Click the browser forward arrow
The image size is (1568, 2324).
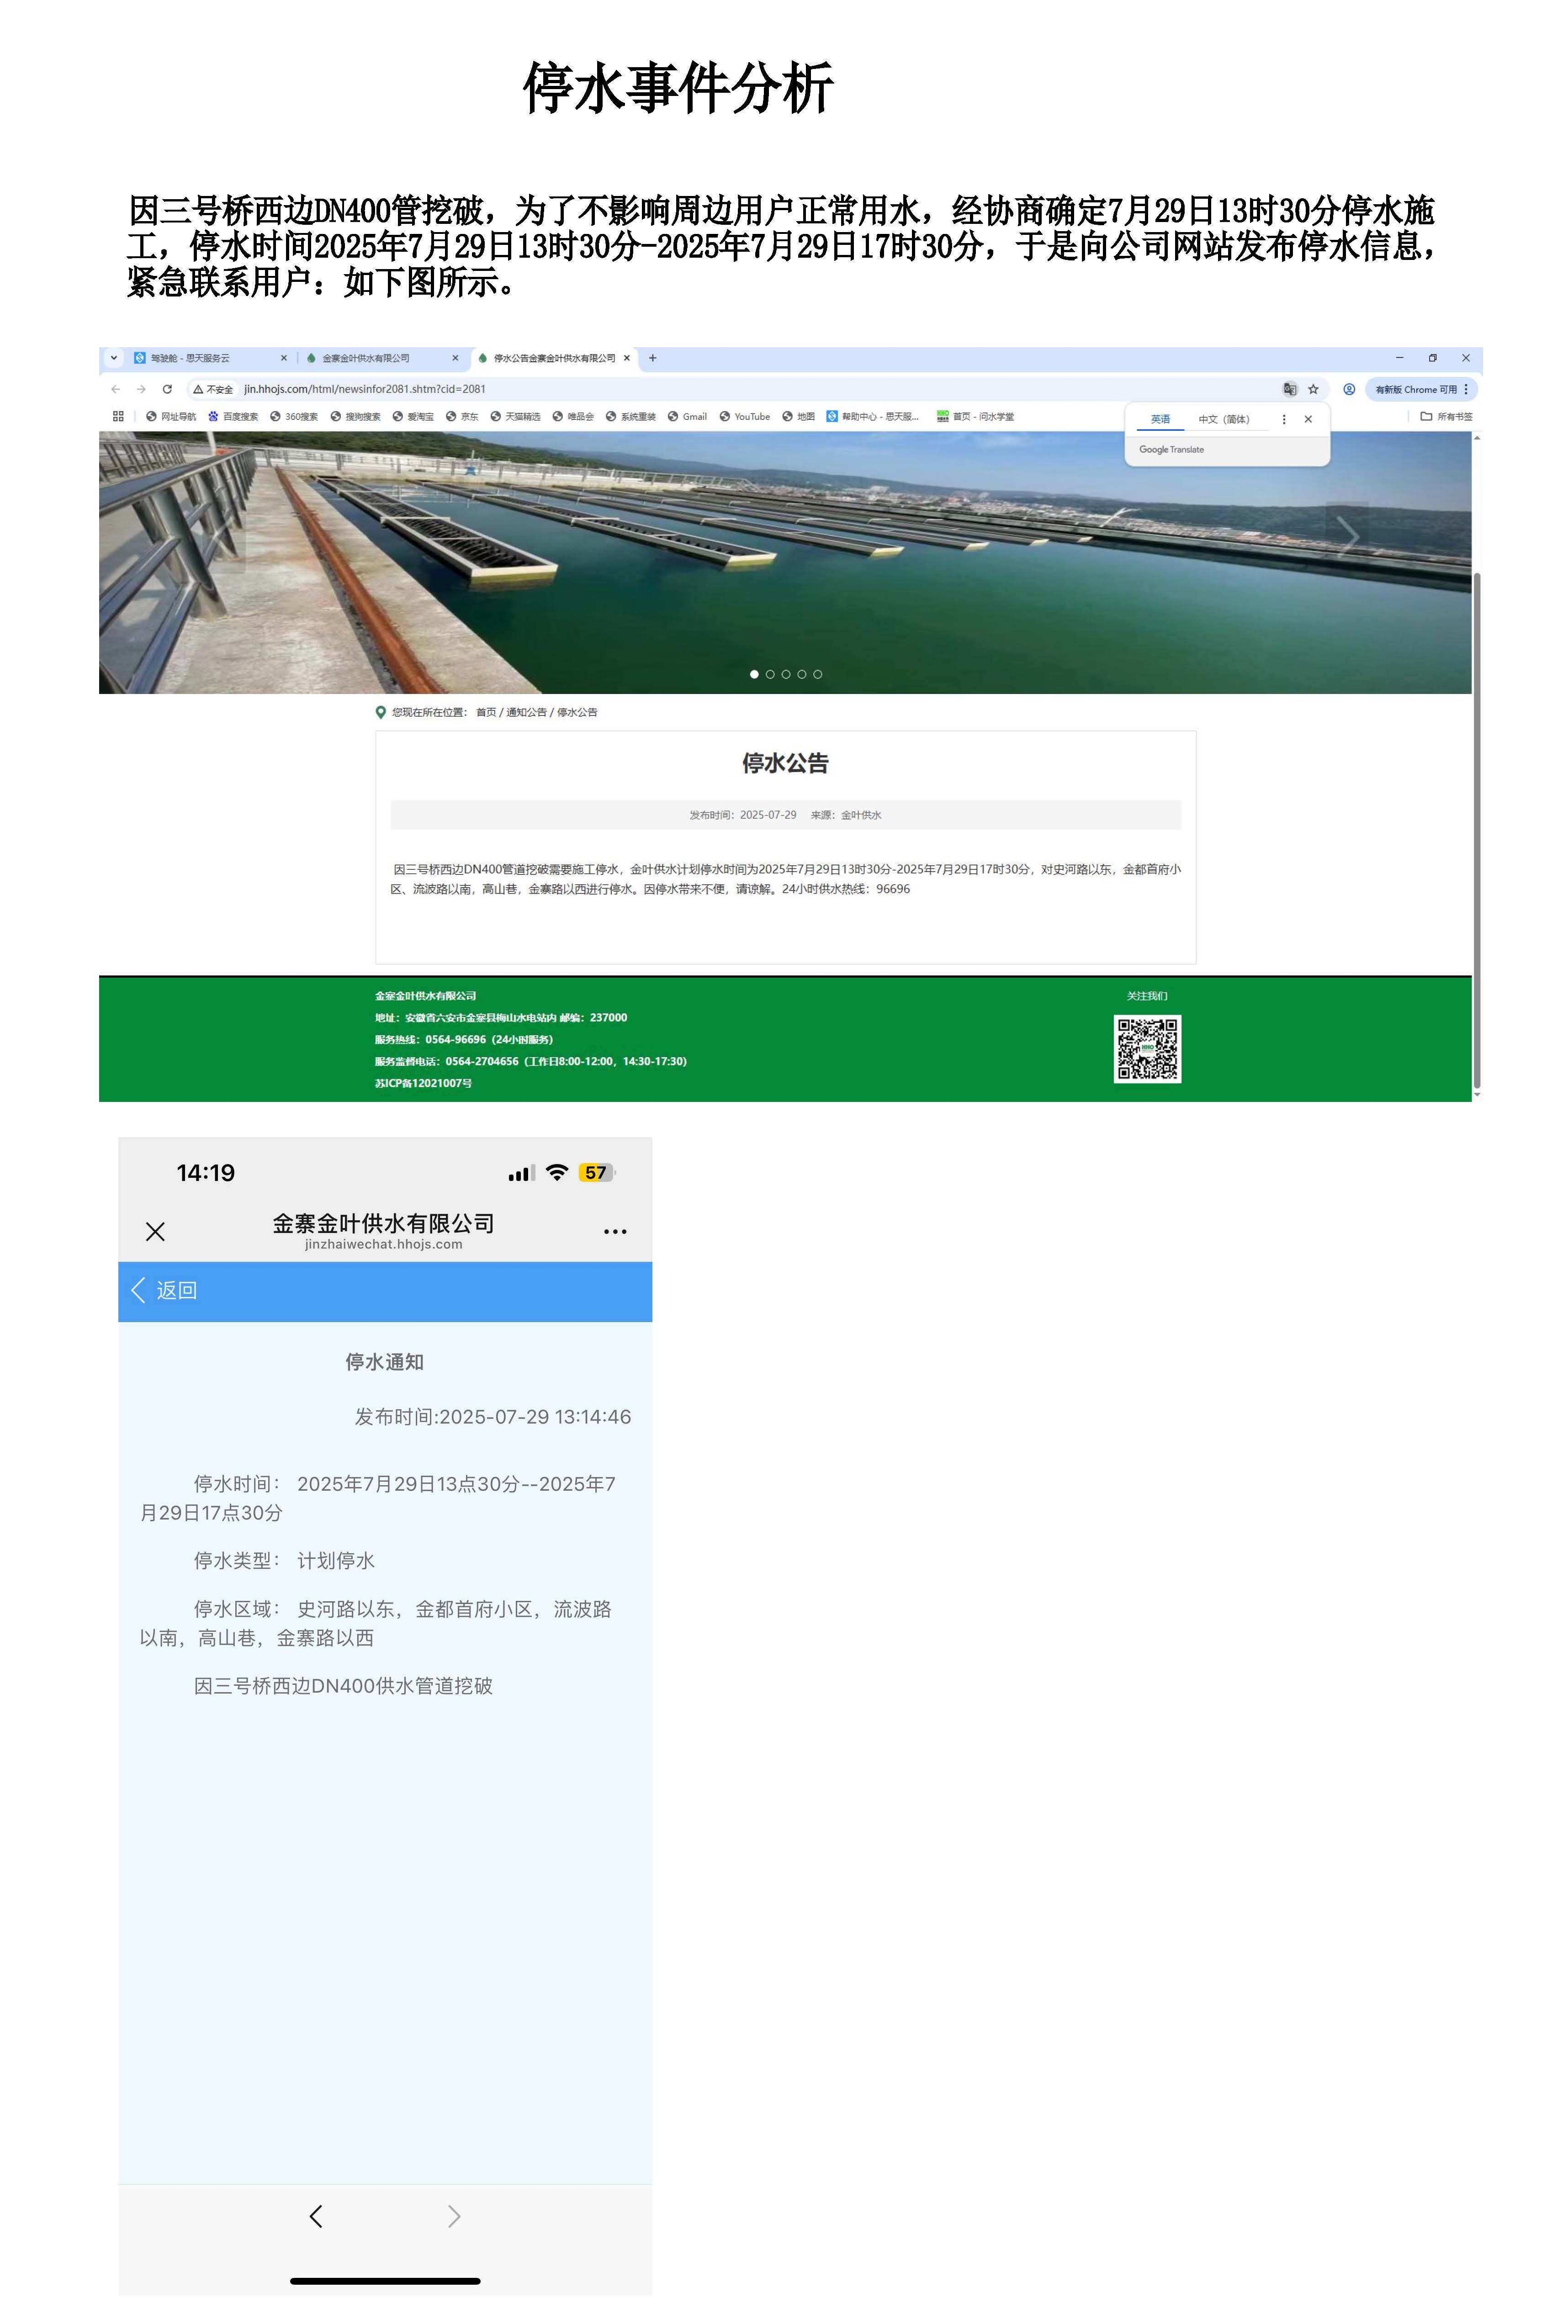pos(141,389)
